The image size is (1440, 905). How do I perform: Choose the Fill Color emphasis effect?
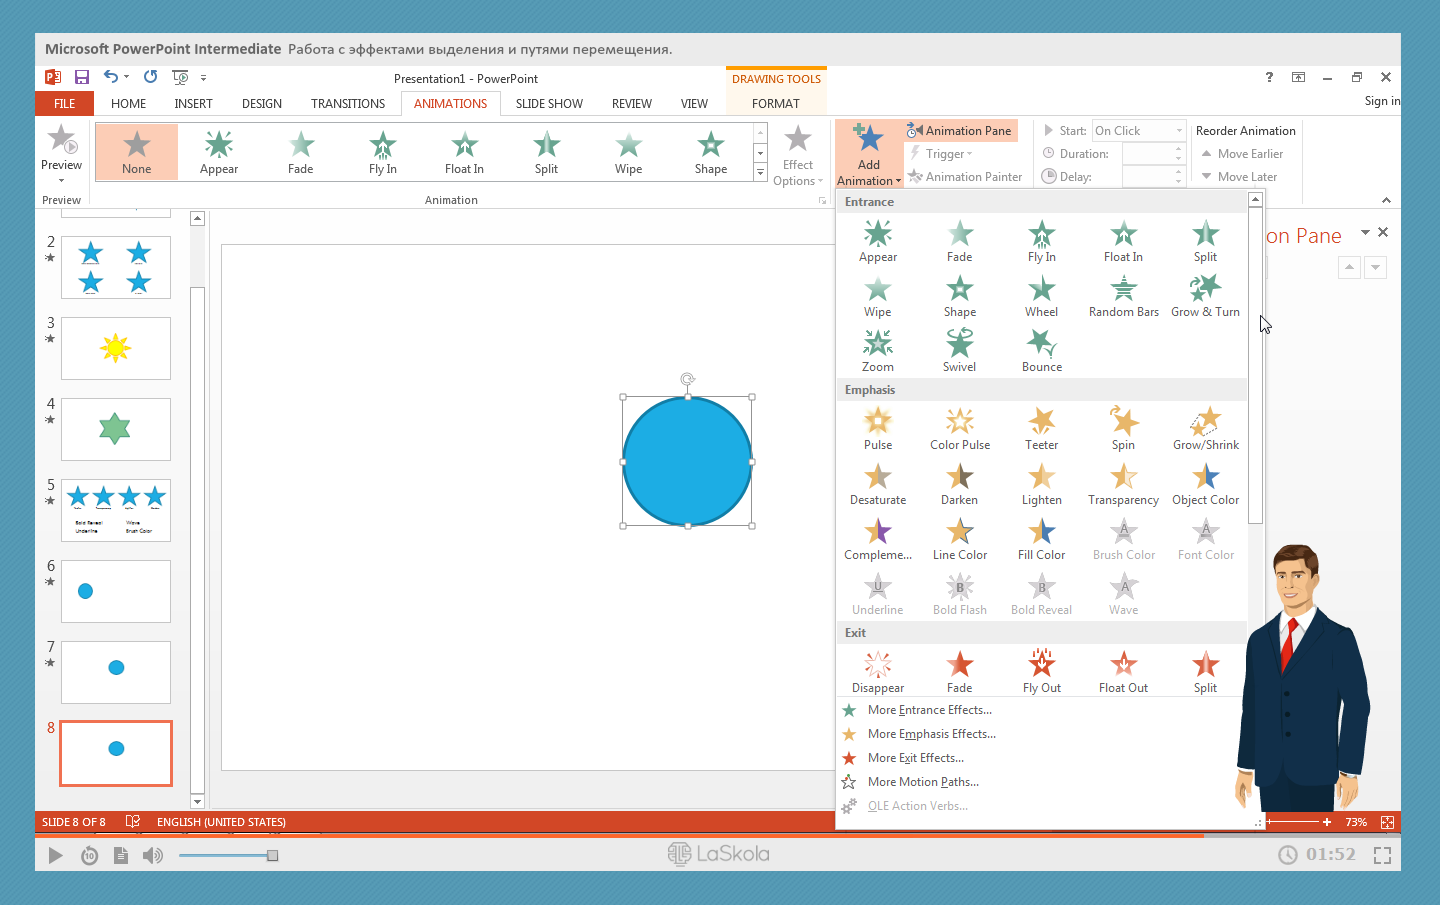[x=1041, y=538]
